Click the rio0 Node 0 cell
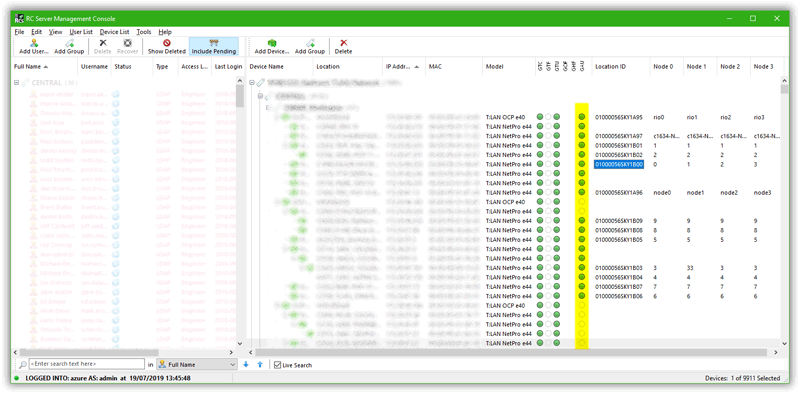 (659, 117)
